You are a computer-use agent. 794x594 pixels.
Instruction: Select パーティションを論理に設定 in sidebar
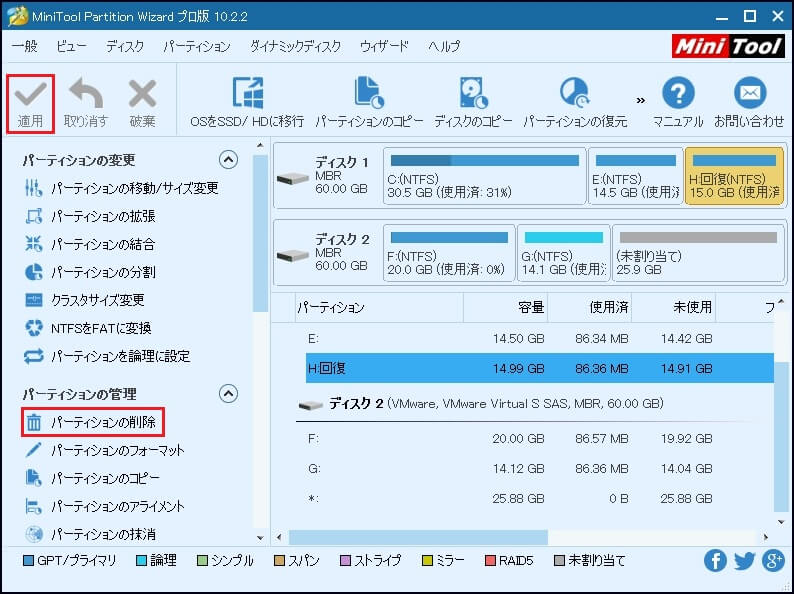click(107, 357)
